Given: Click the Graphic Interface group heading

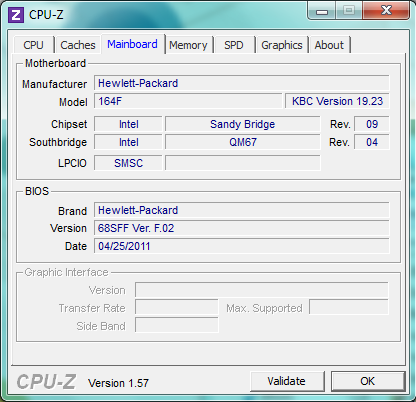Looking at the screenshot, I should 66,272.
